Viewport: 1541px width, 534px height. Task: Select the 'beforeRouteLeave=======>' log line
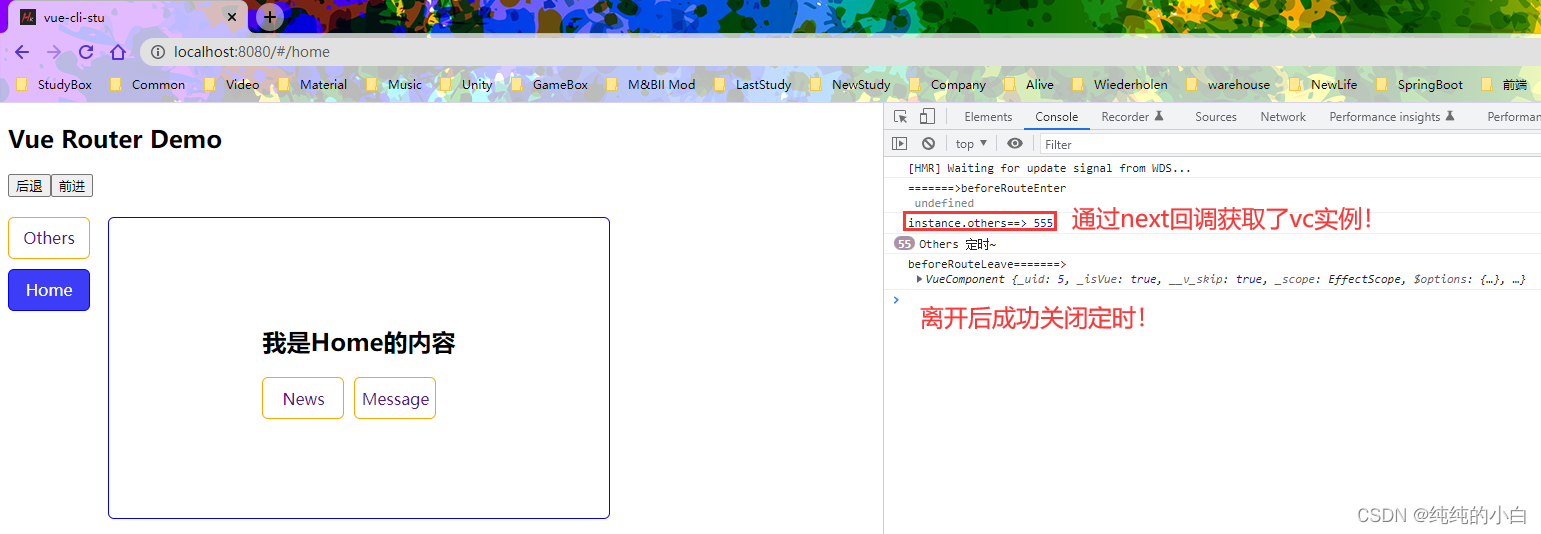[x=987, y=264]
